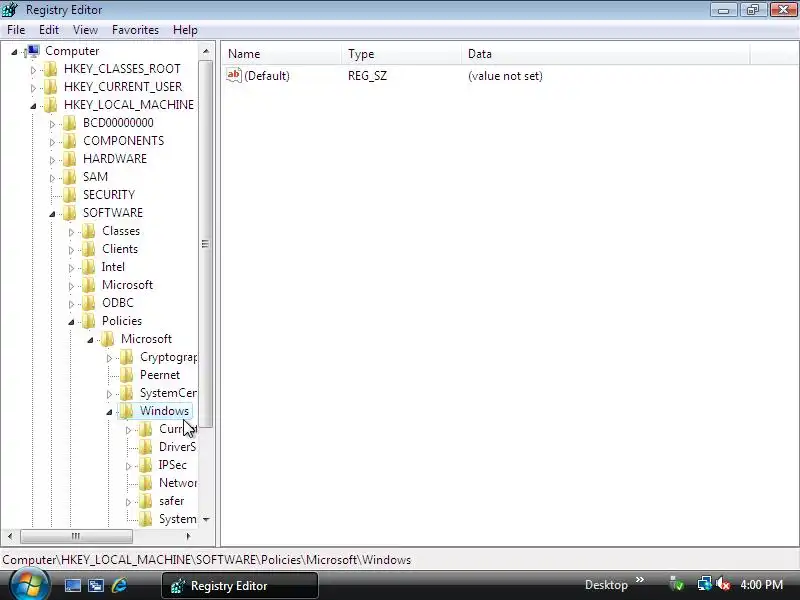The image size is (800, 600).
Task: Select the safer folder icon
Action: [145, 501]
